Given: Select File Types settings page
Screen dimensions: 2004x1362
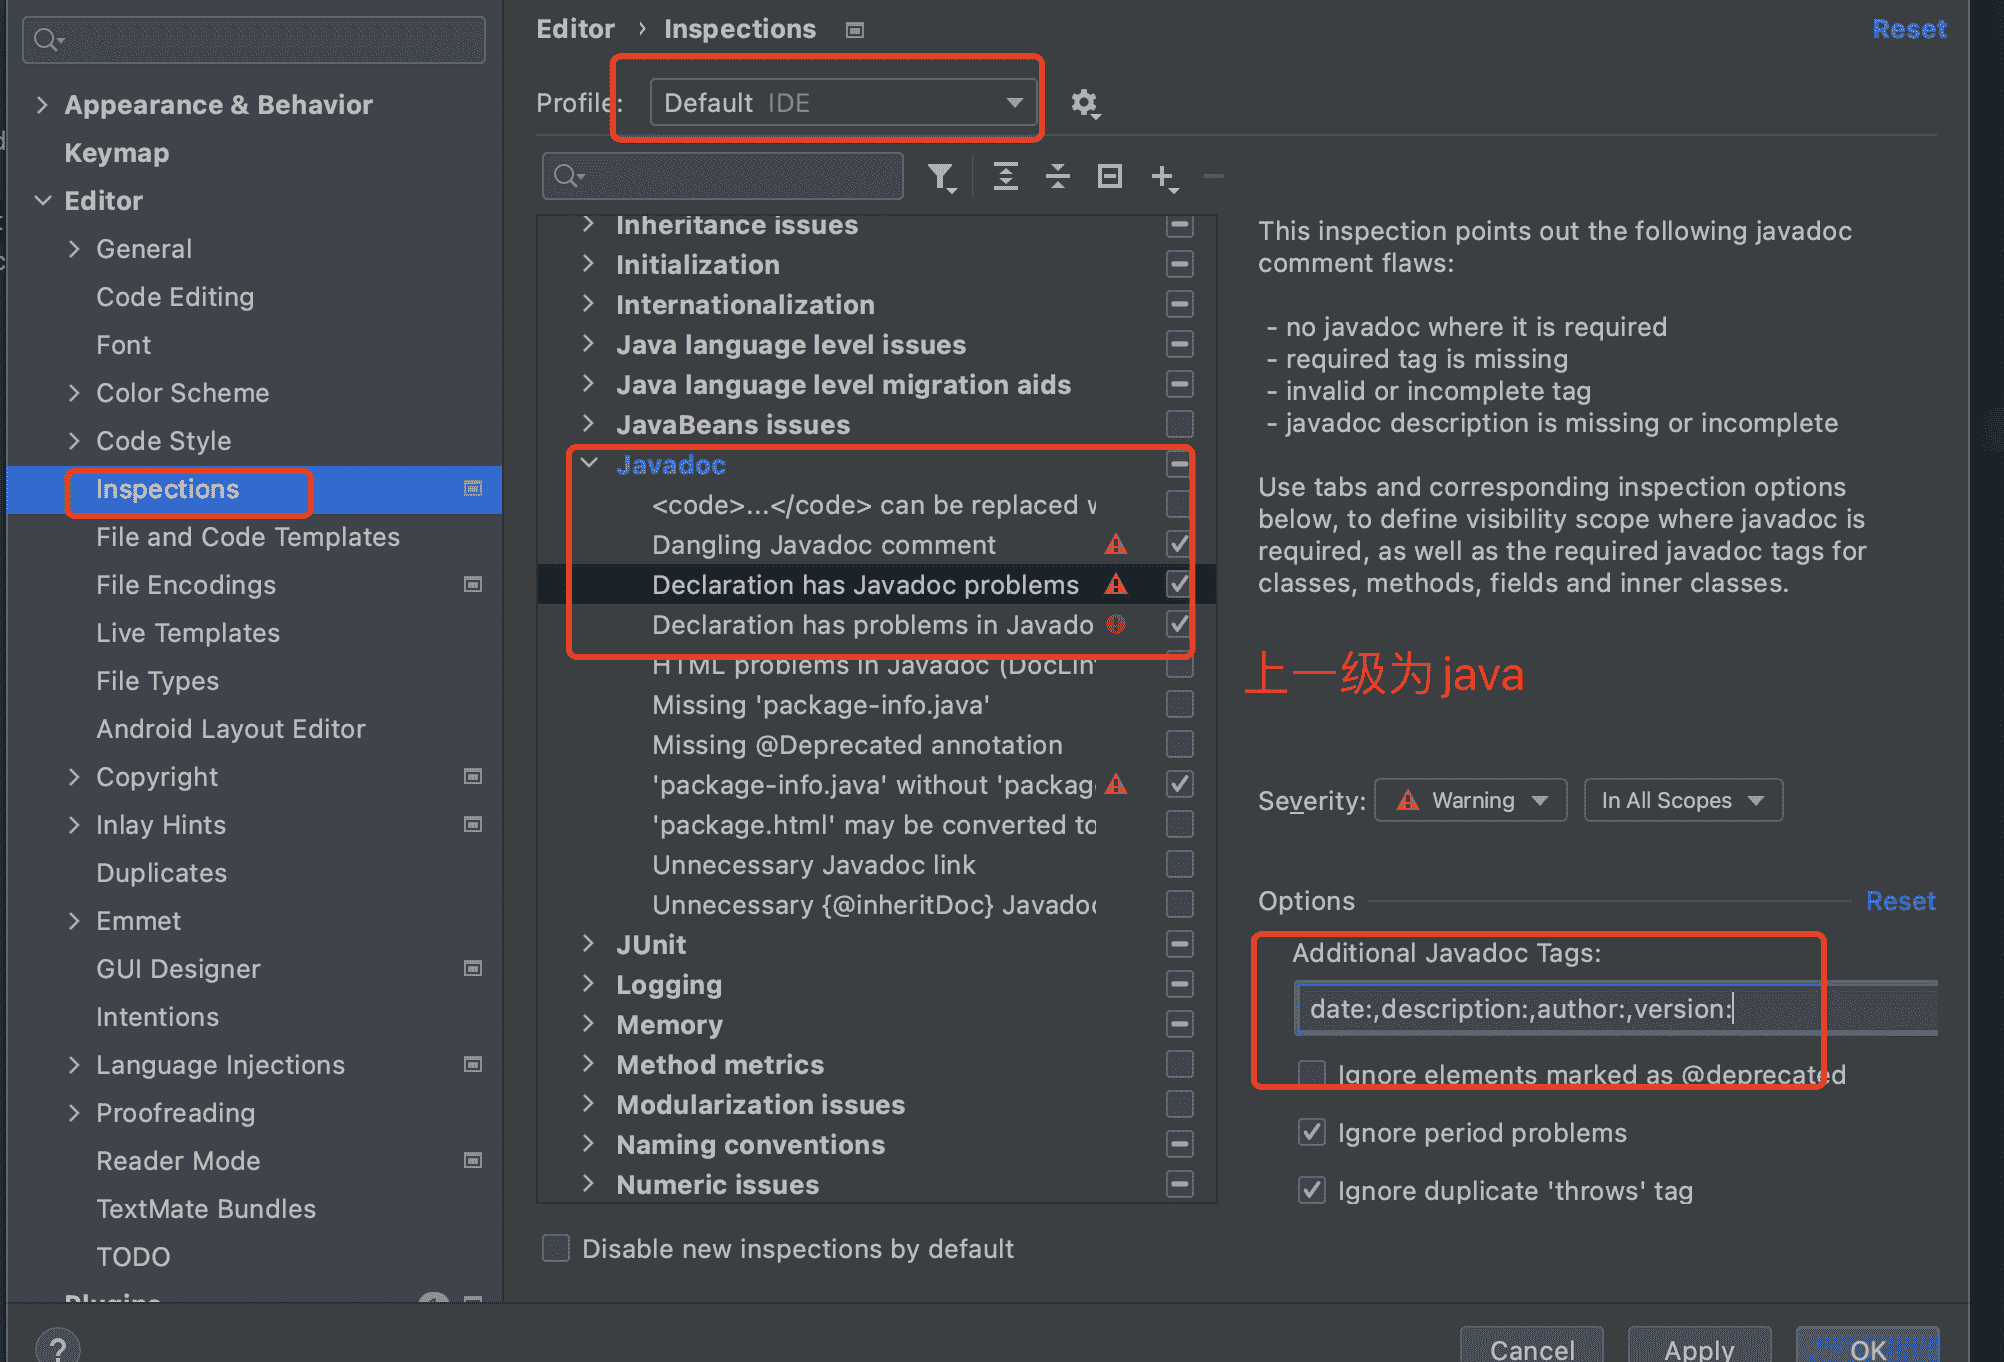Looking at the screenshot, I should point(157,680).
